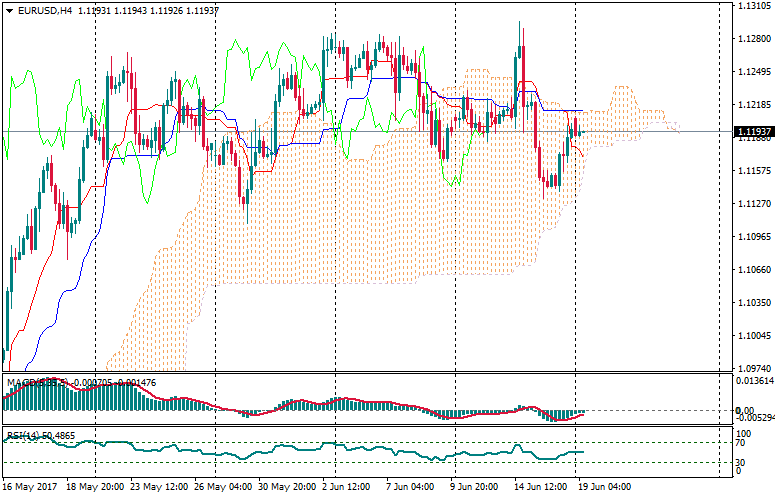Click the 1.12495 price scale label
775x498 pixels.
coord(752,72)
